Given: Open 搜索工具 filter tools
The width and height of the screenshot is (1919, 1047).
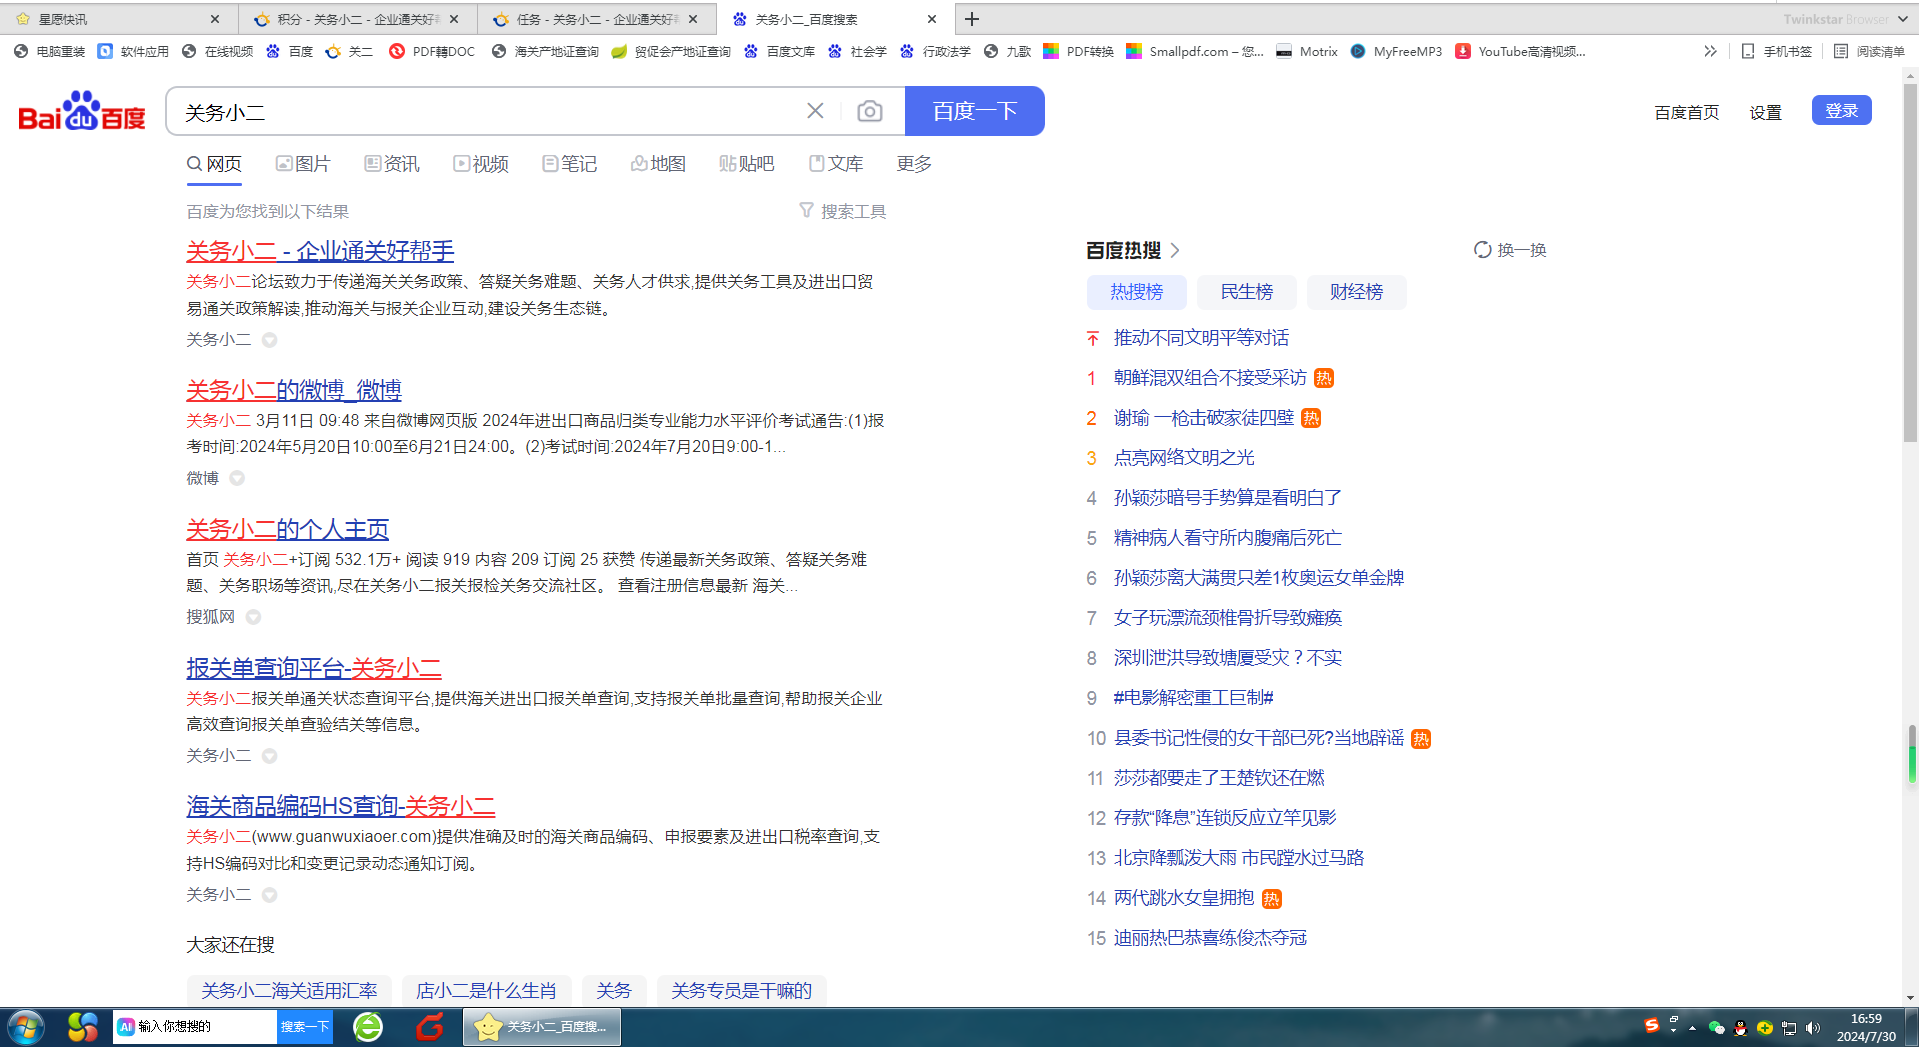Looking at the screenshot, I should point(843,211).
